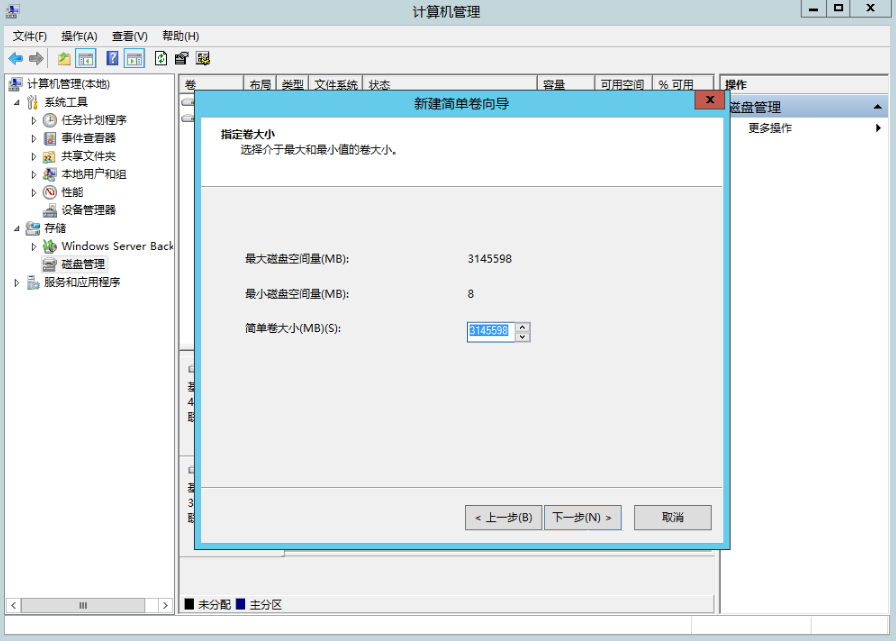896x641 pixels.
Task: Select 性能 tree node
Action: (73, 192)
